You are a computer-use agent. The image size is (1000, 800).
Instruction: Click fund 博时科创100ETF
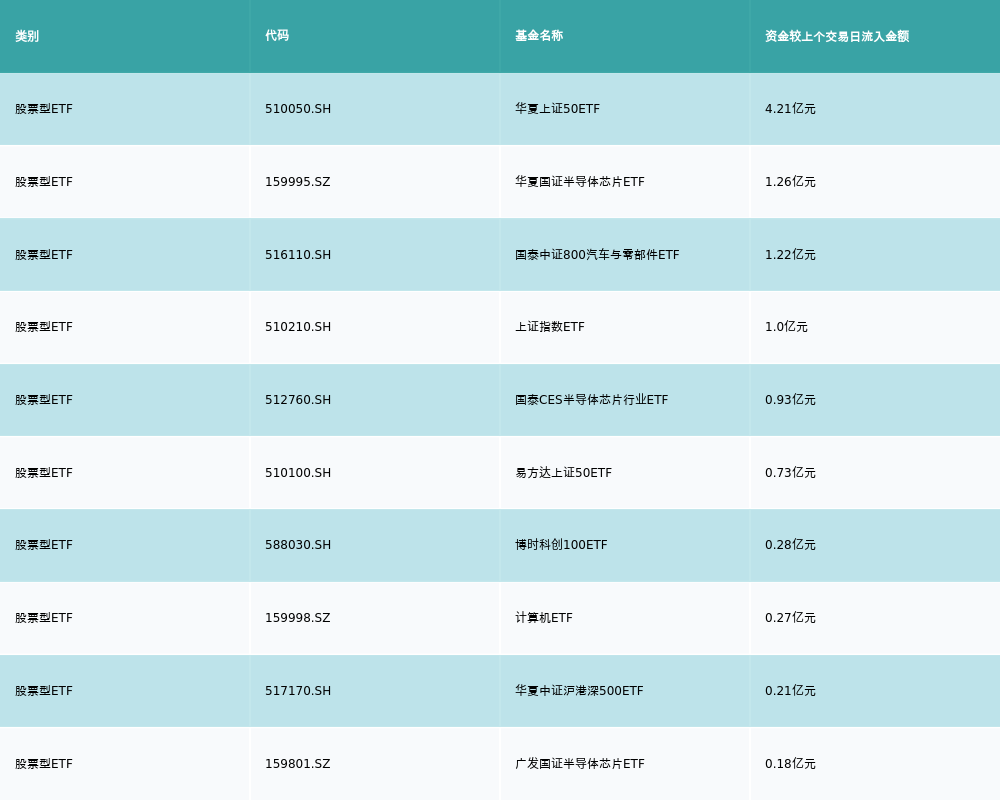point(561,545)
